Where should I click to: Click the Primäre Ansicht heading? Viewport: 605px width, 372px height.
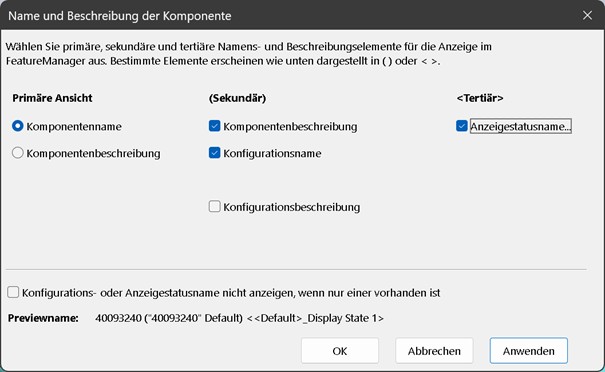coord(52,98)
